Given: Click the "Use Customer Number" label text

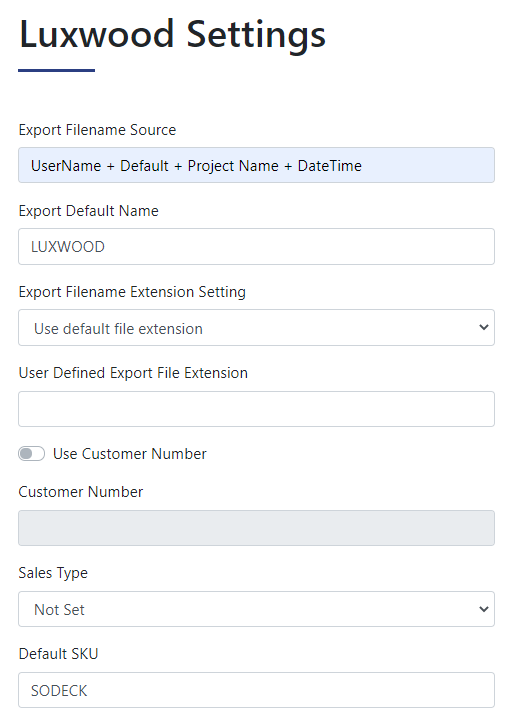Looking at the screenshot, I should click(x=130, y=454).
